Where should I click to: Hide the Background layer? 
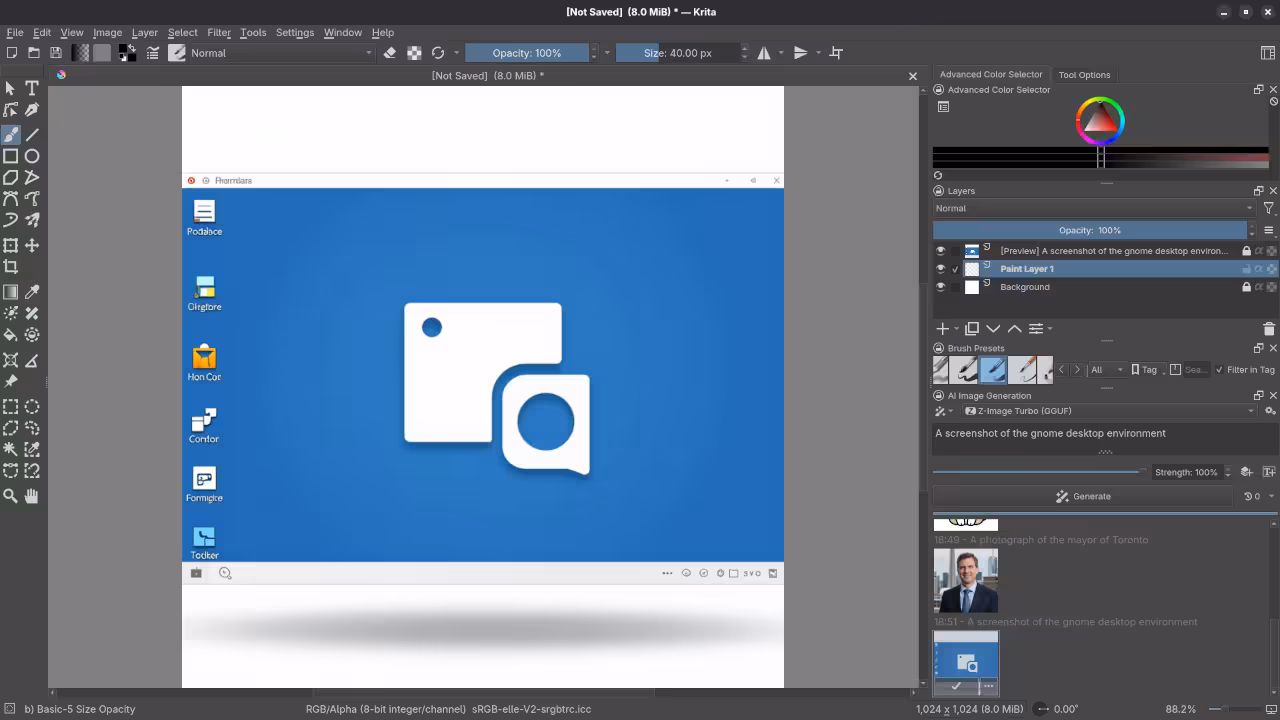(940, 286)
